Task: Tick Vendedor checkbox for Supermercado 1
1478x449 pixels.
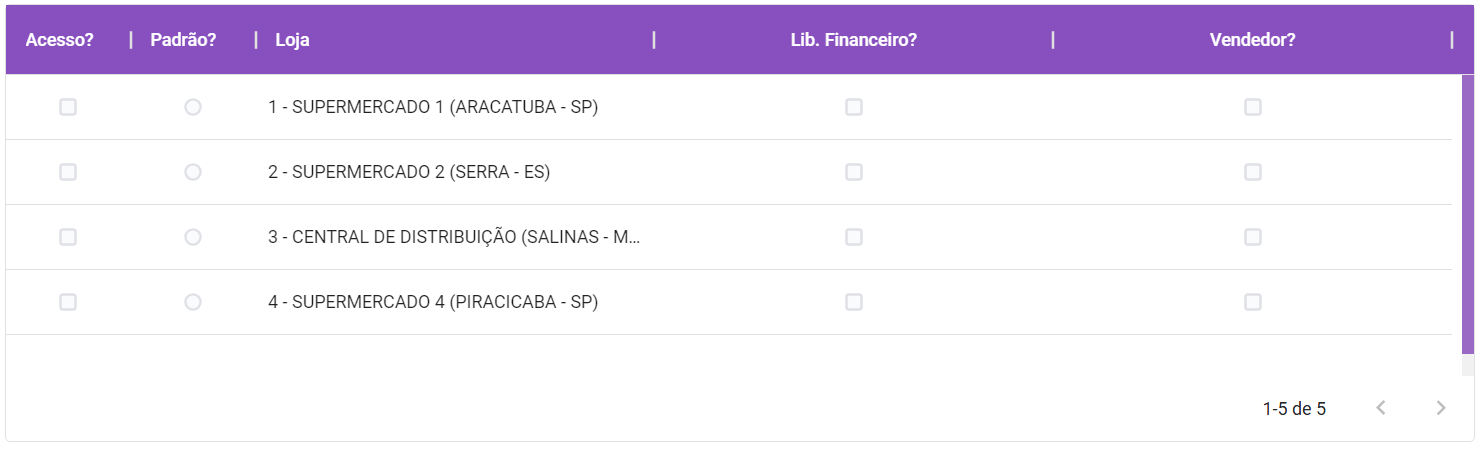Action: [x=1253, y=107]
